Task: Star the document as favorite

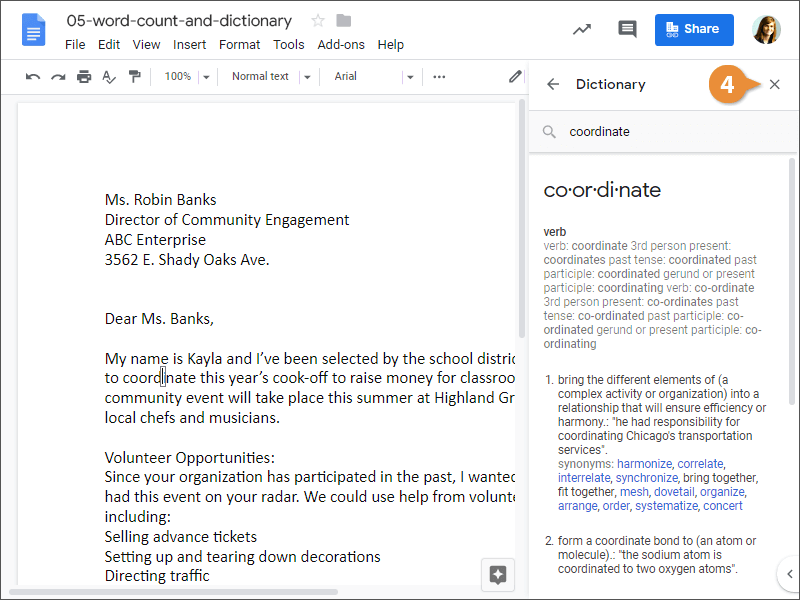Action: coord(316,20)
